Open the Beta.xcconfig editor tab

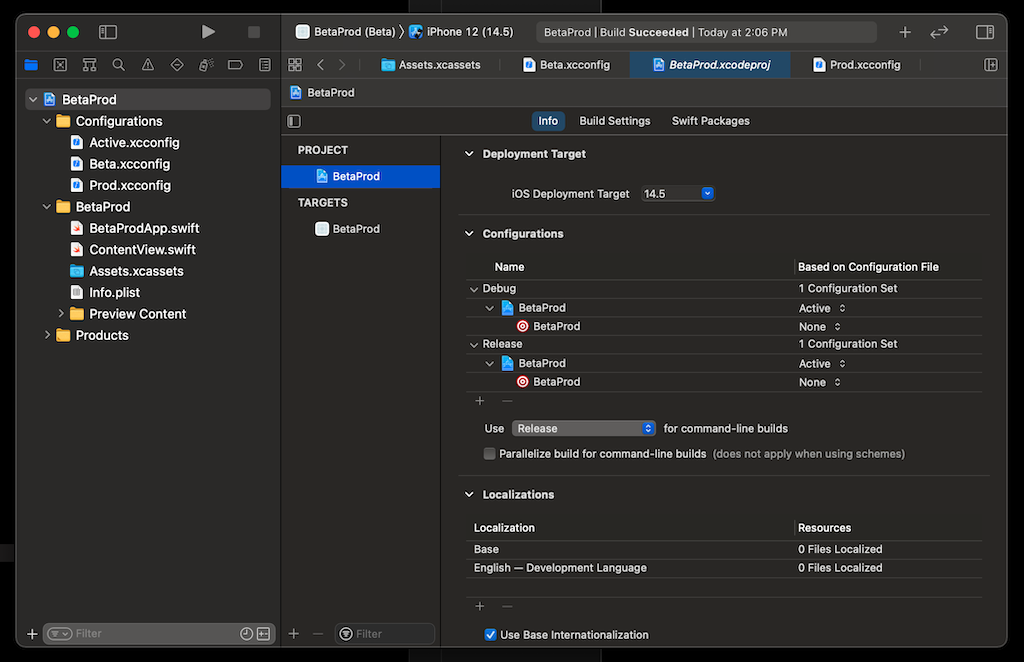(x=566, y=65)
